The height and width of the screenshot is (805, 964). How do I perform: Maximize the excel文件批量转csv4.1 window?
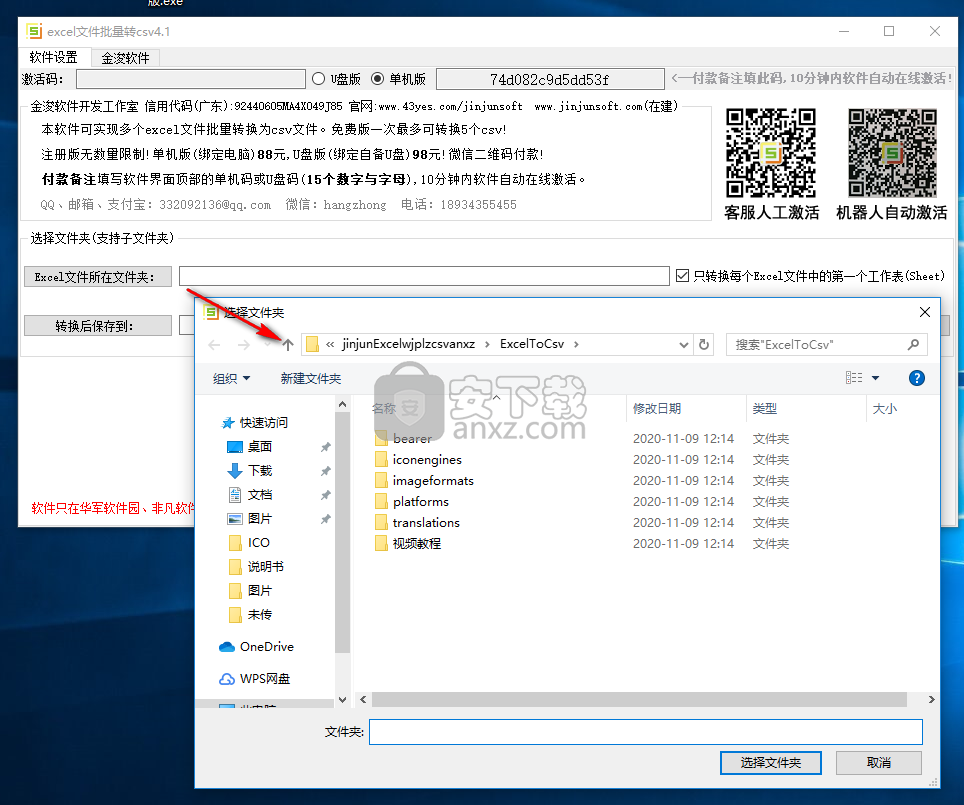(x=889, y=31)
